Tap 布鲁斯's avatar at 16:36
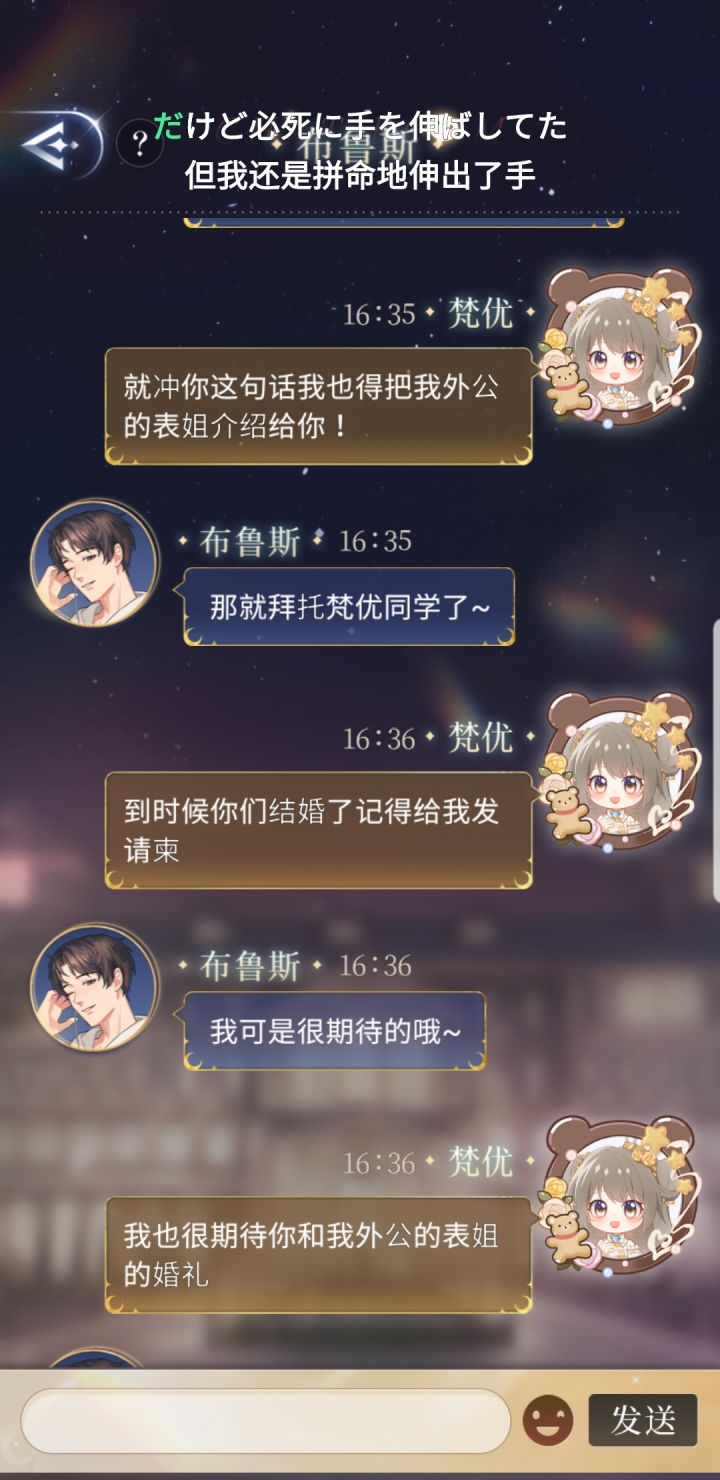This screenshot has width=720, height=1480. tap(95, 988)
